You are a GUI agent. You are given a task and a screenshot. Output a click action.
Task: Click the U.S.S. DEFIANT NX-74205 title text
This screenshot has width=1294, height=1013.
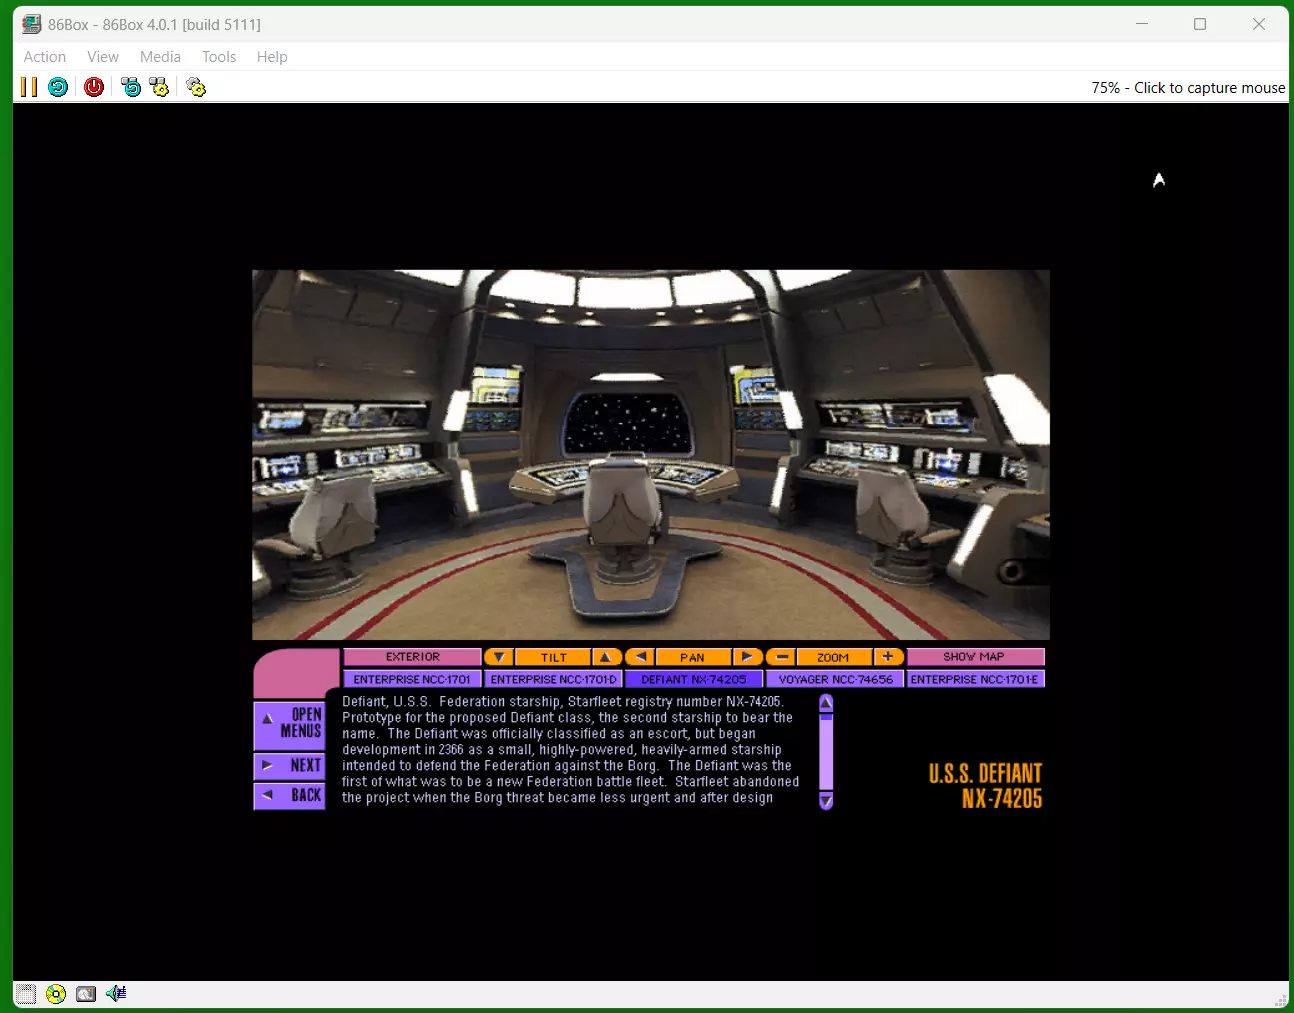pyautogui.click(x=986, y=786)
